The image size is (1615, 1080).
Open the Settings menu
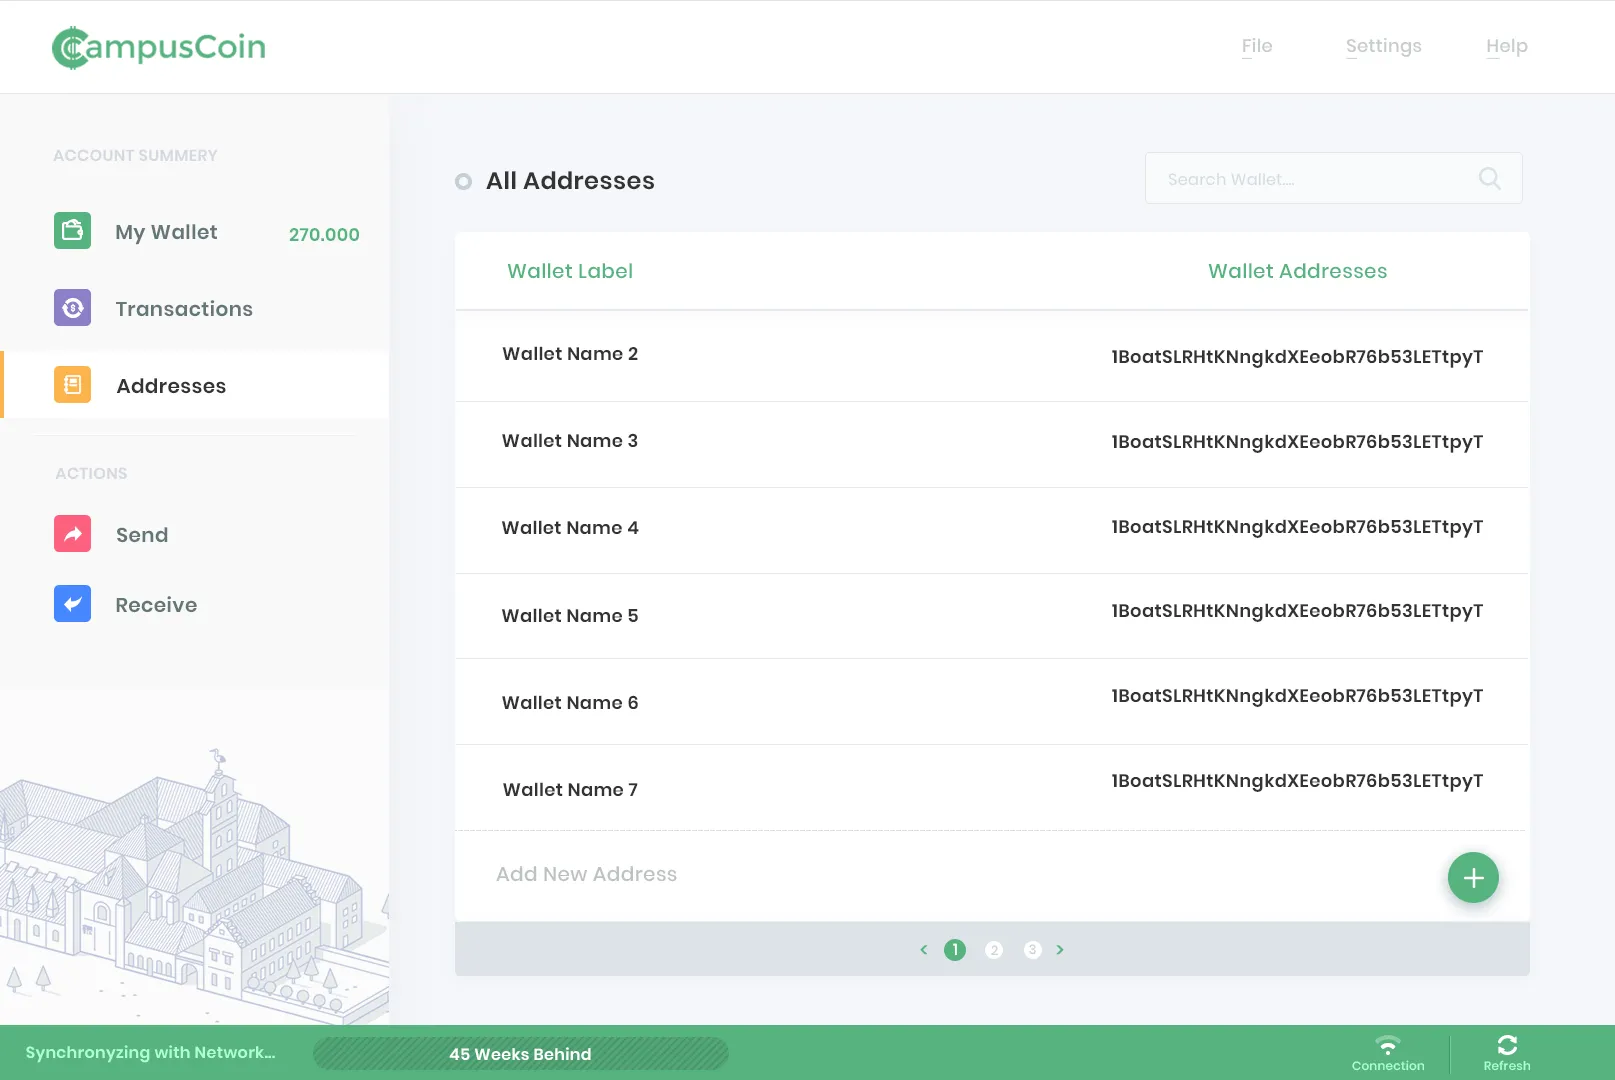coord(1383,46)
